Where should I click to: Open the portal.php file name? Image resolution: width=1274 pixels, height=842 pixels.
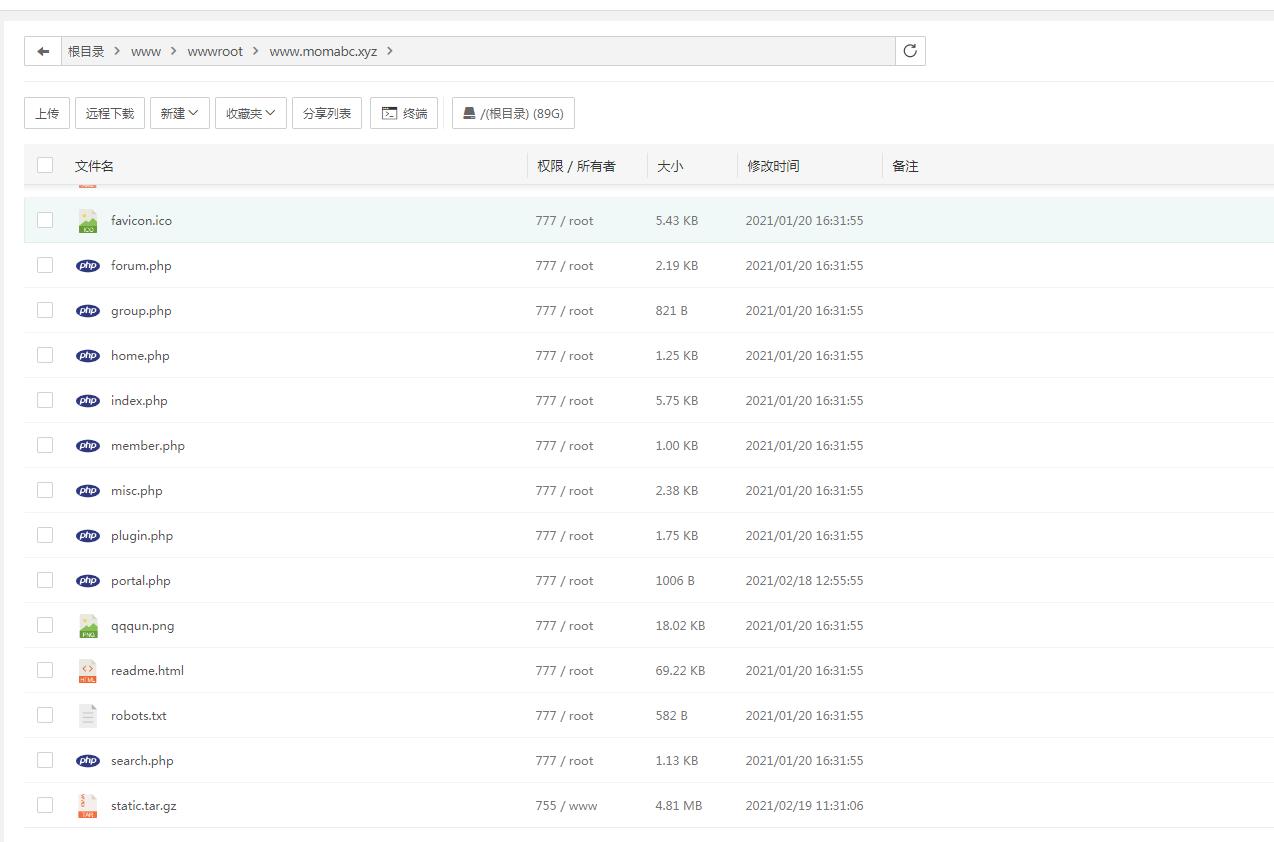140,581
